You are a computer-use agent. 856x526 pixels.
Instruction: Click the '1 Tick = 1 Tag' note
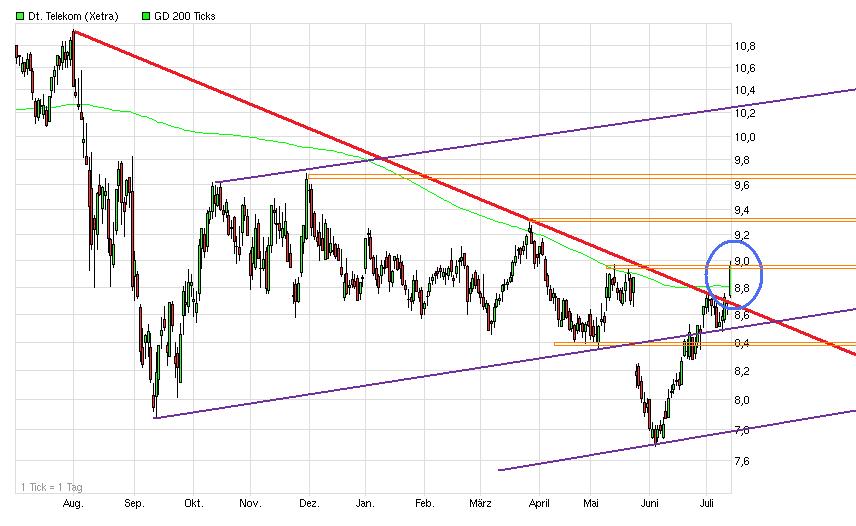pos(52,487)
